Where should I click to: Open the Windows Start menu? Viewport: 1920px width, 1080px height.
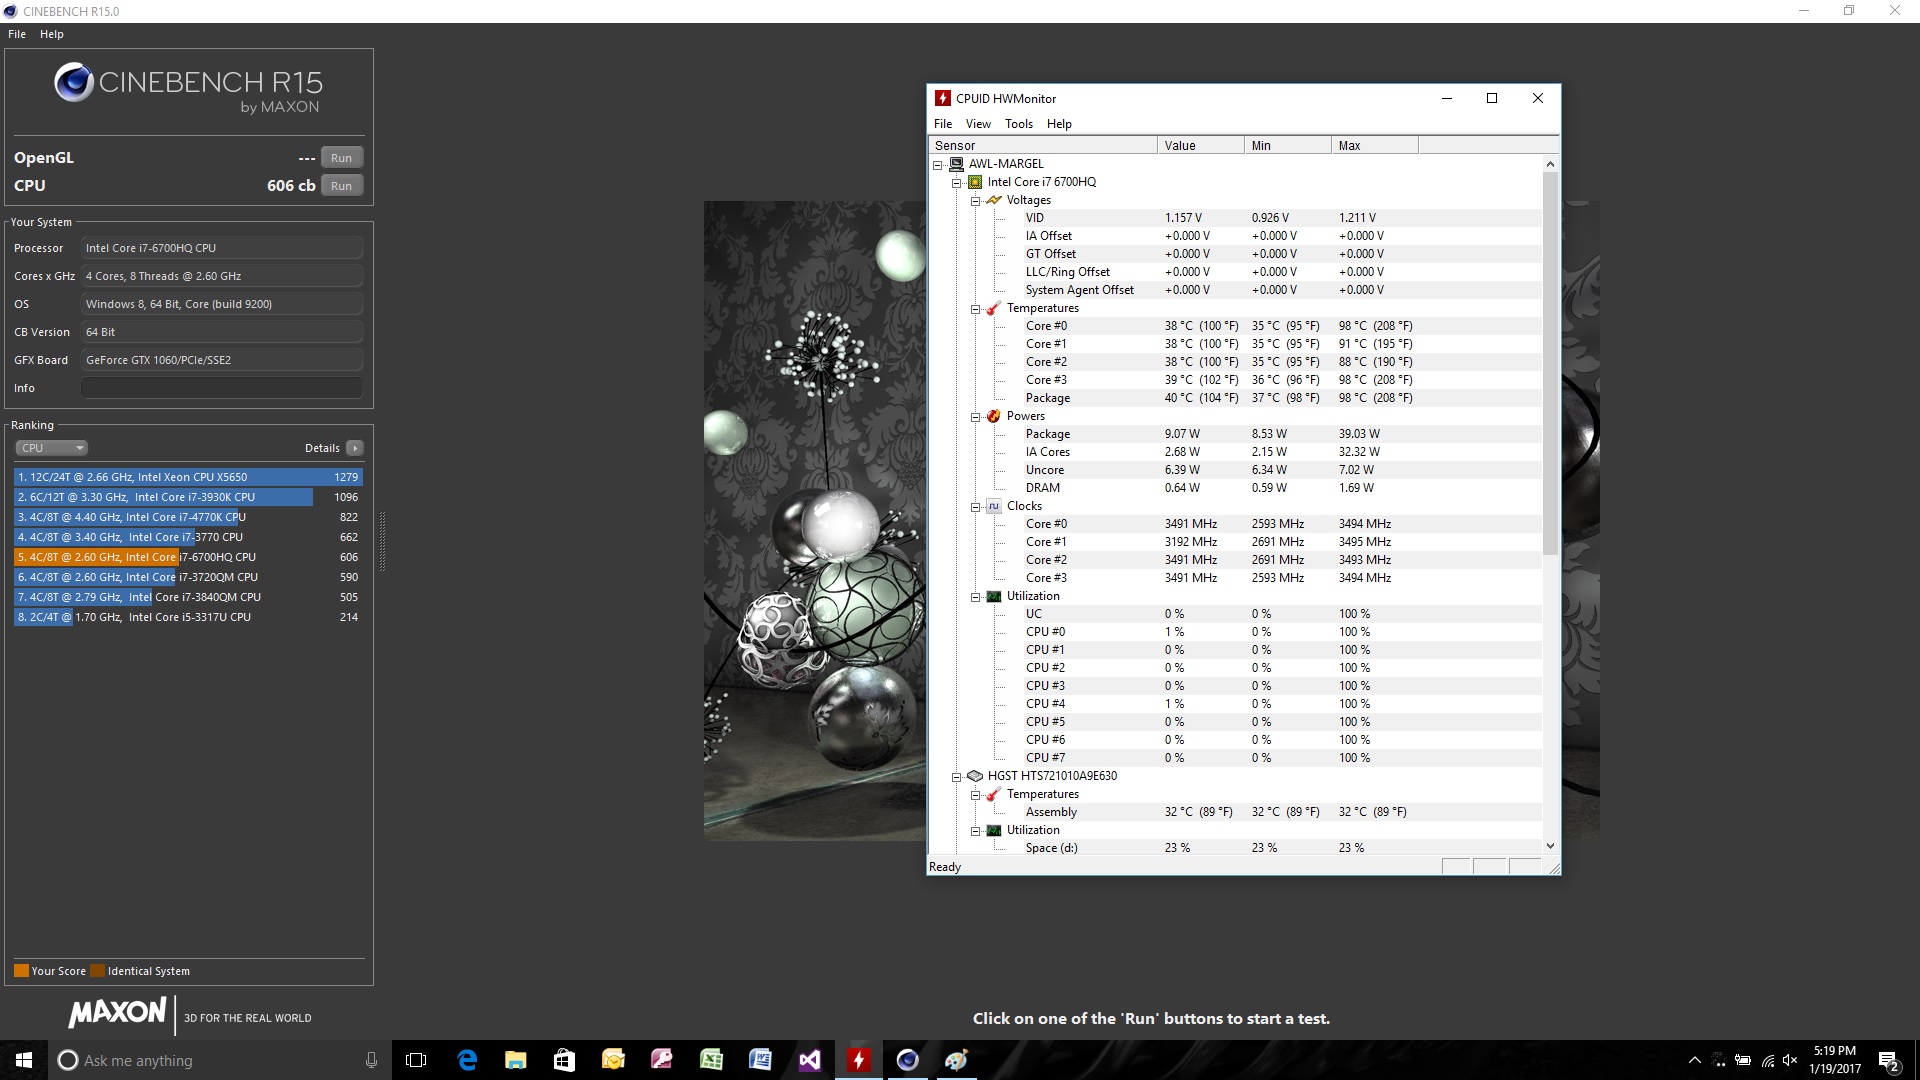pos(24,1060)
